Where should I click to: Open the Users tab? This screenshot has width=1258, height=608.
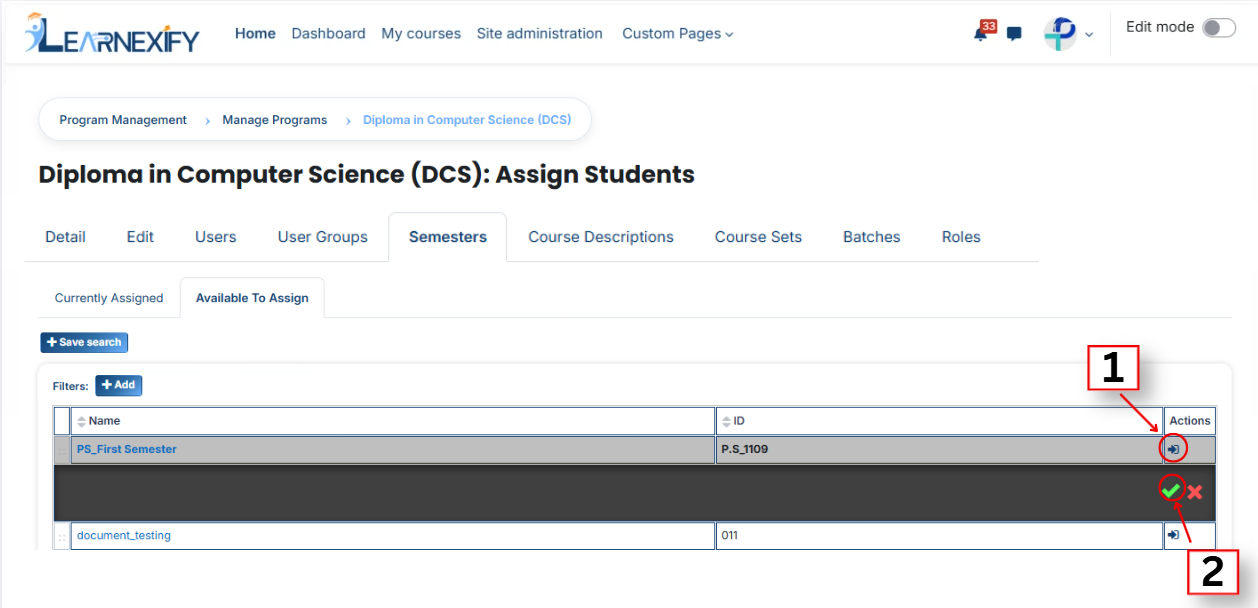coord(216,237)
